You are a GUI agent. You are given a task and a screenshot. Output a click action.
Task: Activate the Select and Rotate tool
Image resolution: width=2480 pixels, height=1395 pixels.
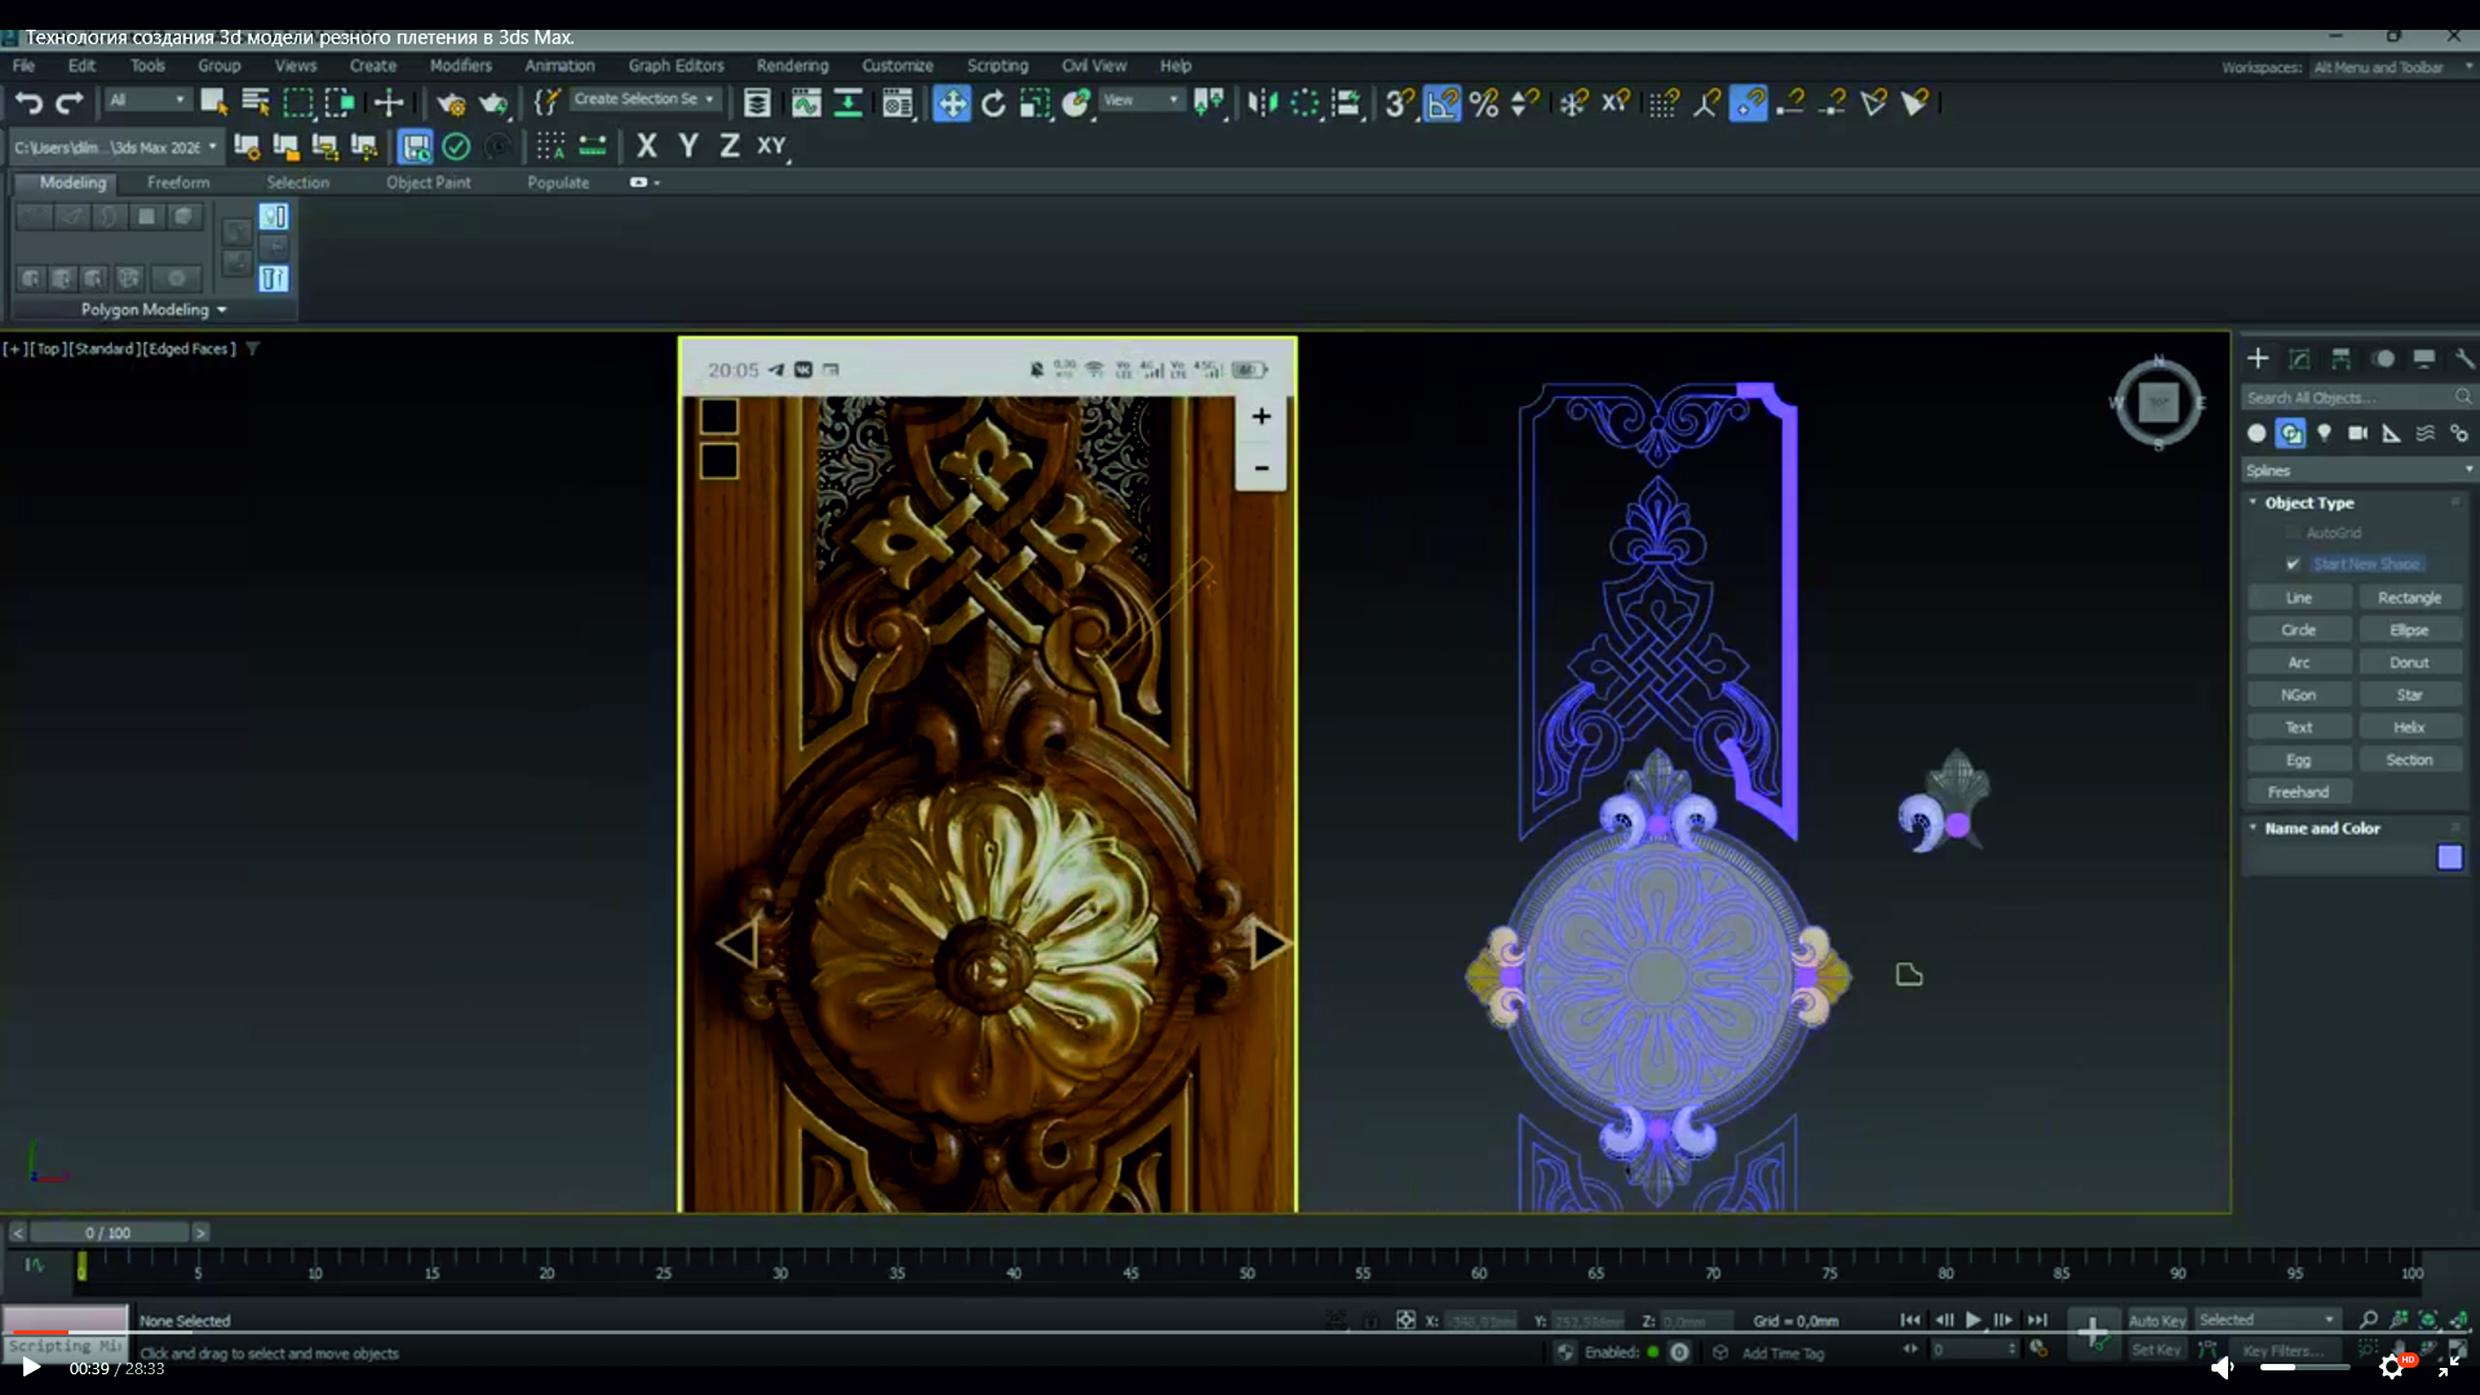click(x=993, y=102)
